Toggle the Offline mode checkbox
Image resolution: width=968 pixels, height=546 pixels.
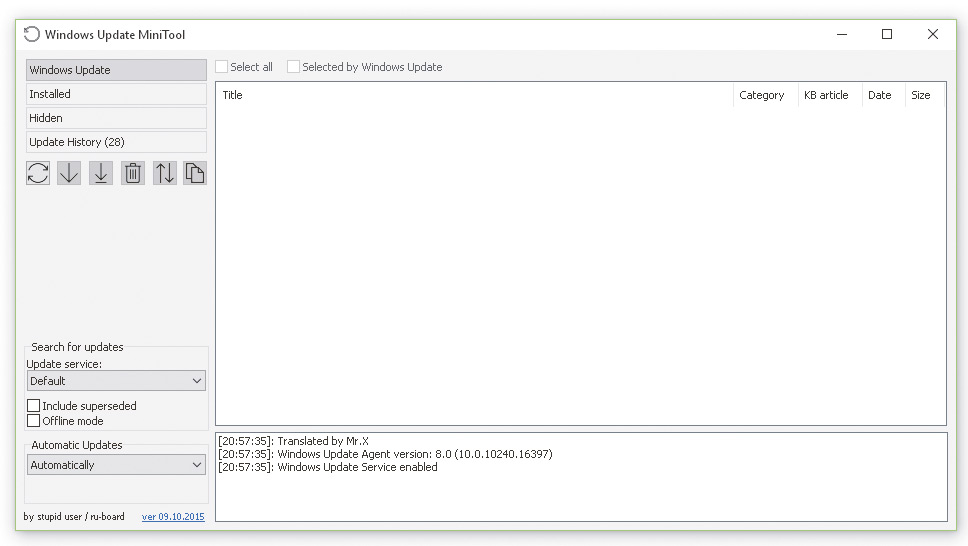(34, 421)
